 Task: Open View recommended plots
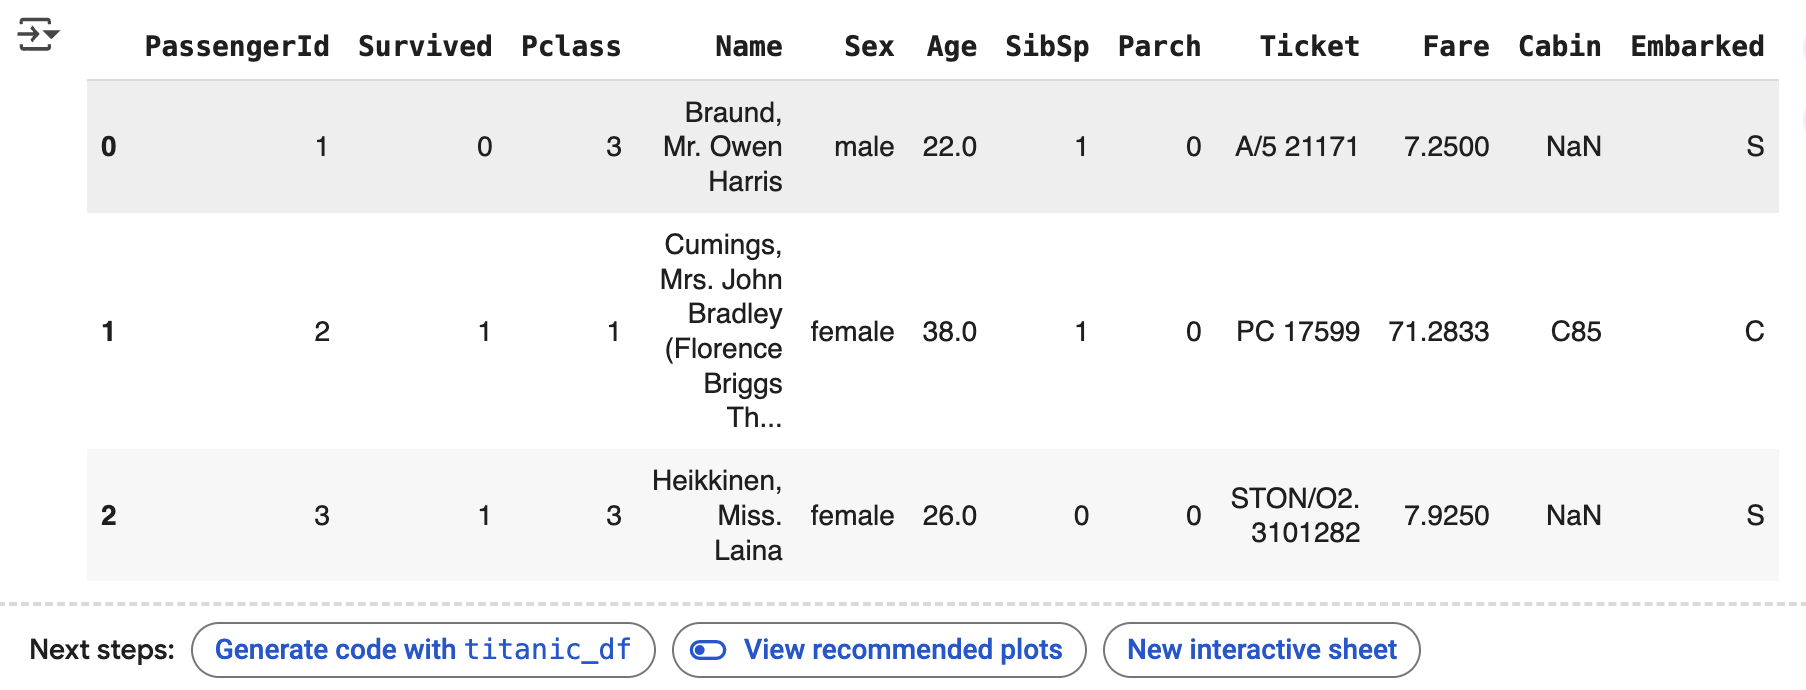[879, 650]
